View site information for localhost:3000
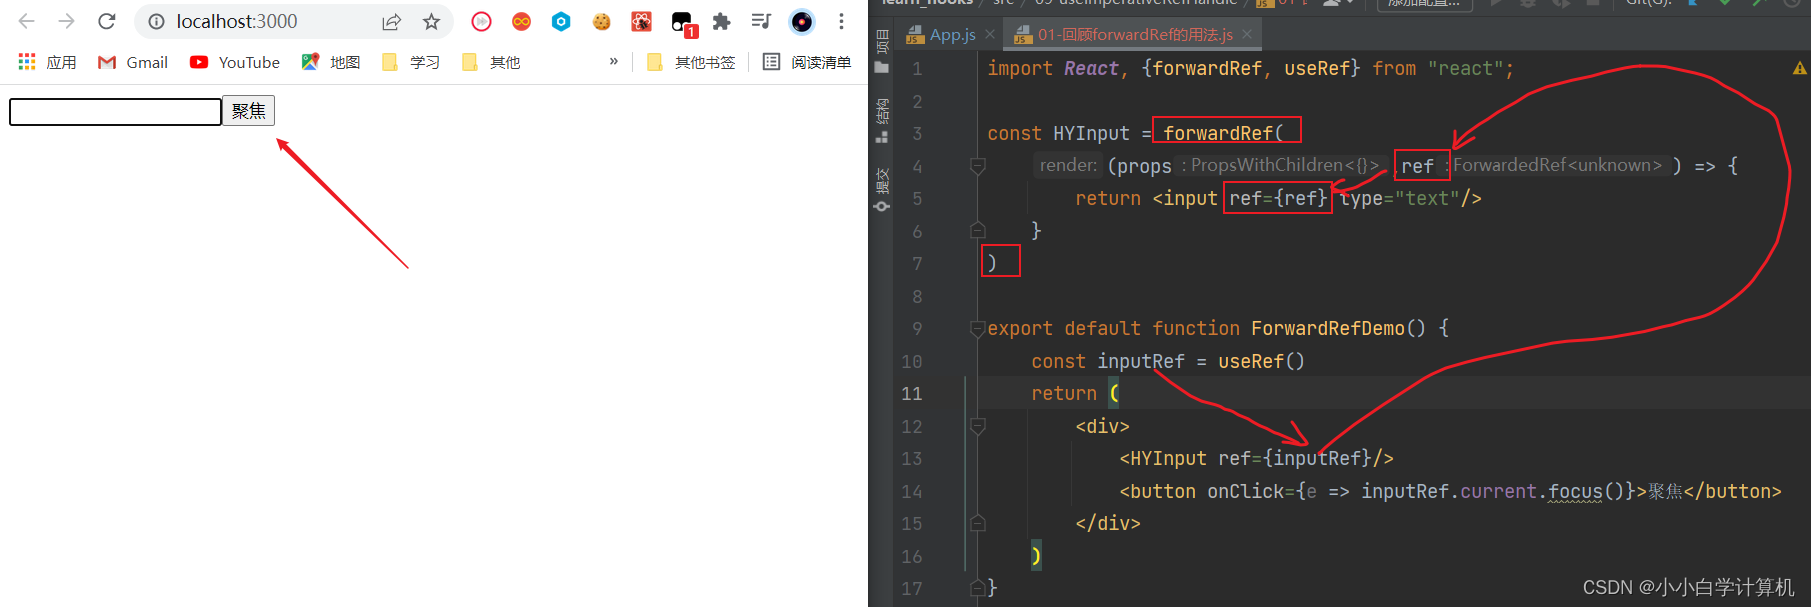This screenshot has height=607, width=1811. pos(156,21)
